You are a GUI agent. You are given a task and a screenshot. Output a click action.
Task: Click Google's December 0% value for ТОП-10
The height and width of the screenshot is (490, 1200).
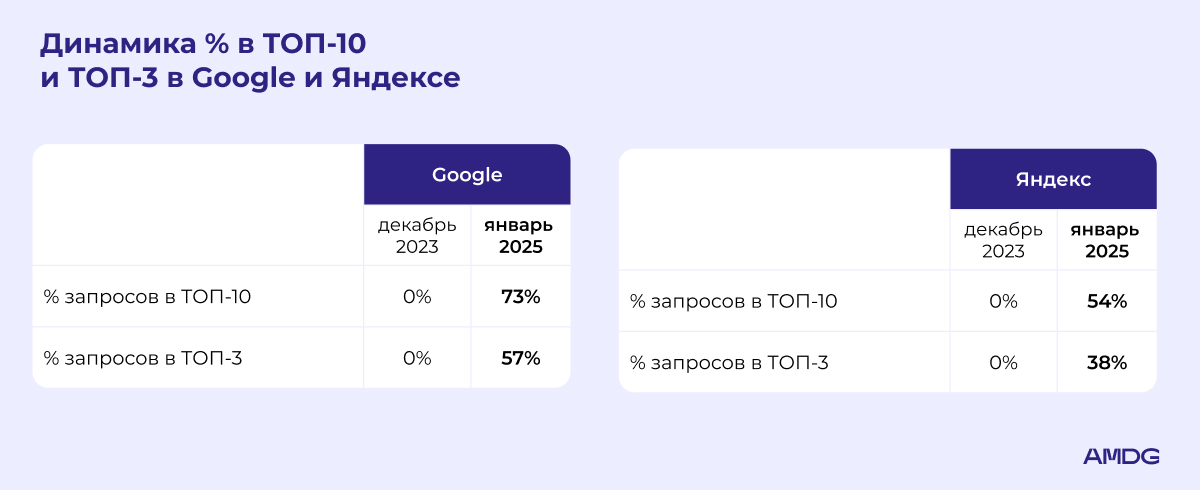(x=417, y=297)
